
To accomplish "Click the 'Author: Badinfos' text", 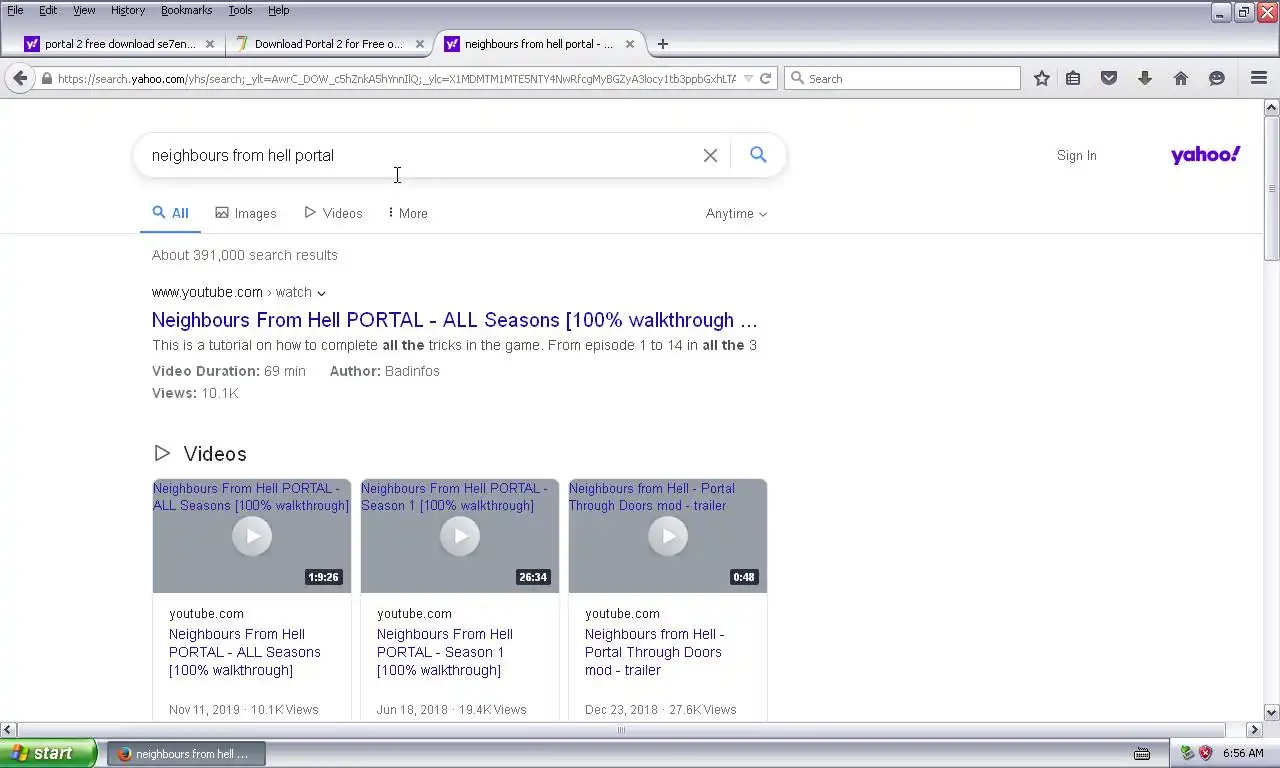I will 385,371.
